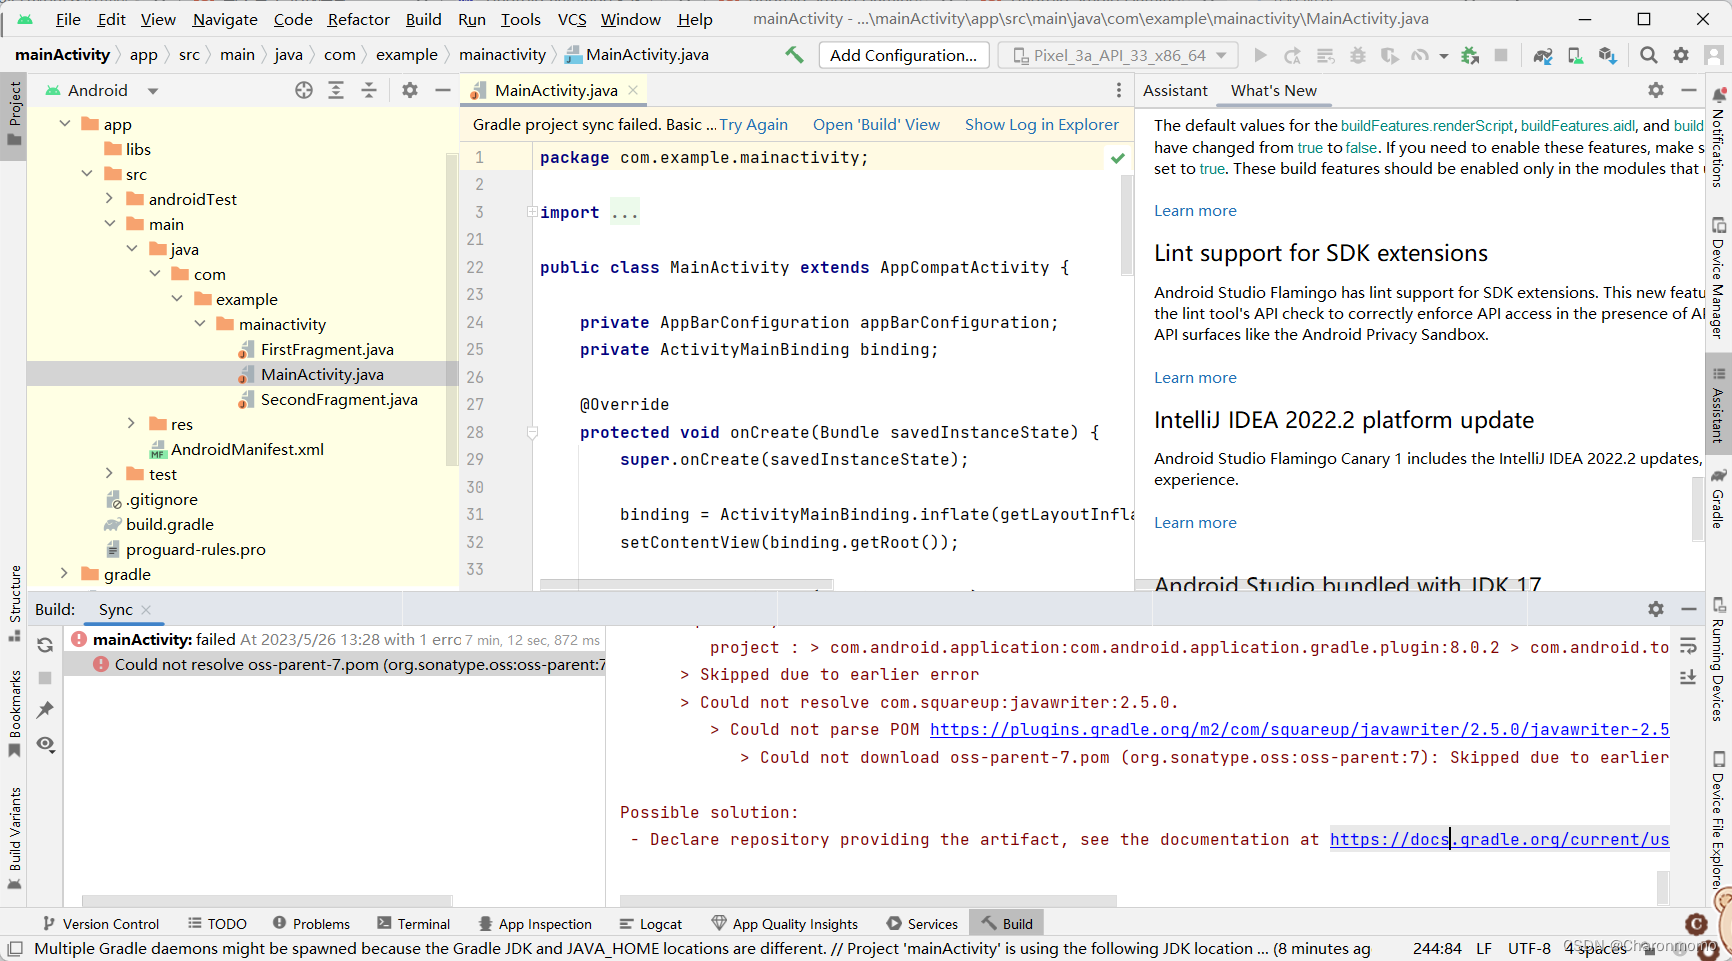
Task: Open the Pixel_3a_API_33_x86_64 device dropdown
Action: [1118, 55]
